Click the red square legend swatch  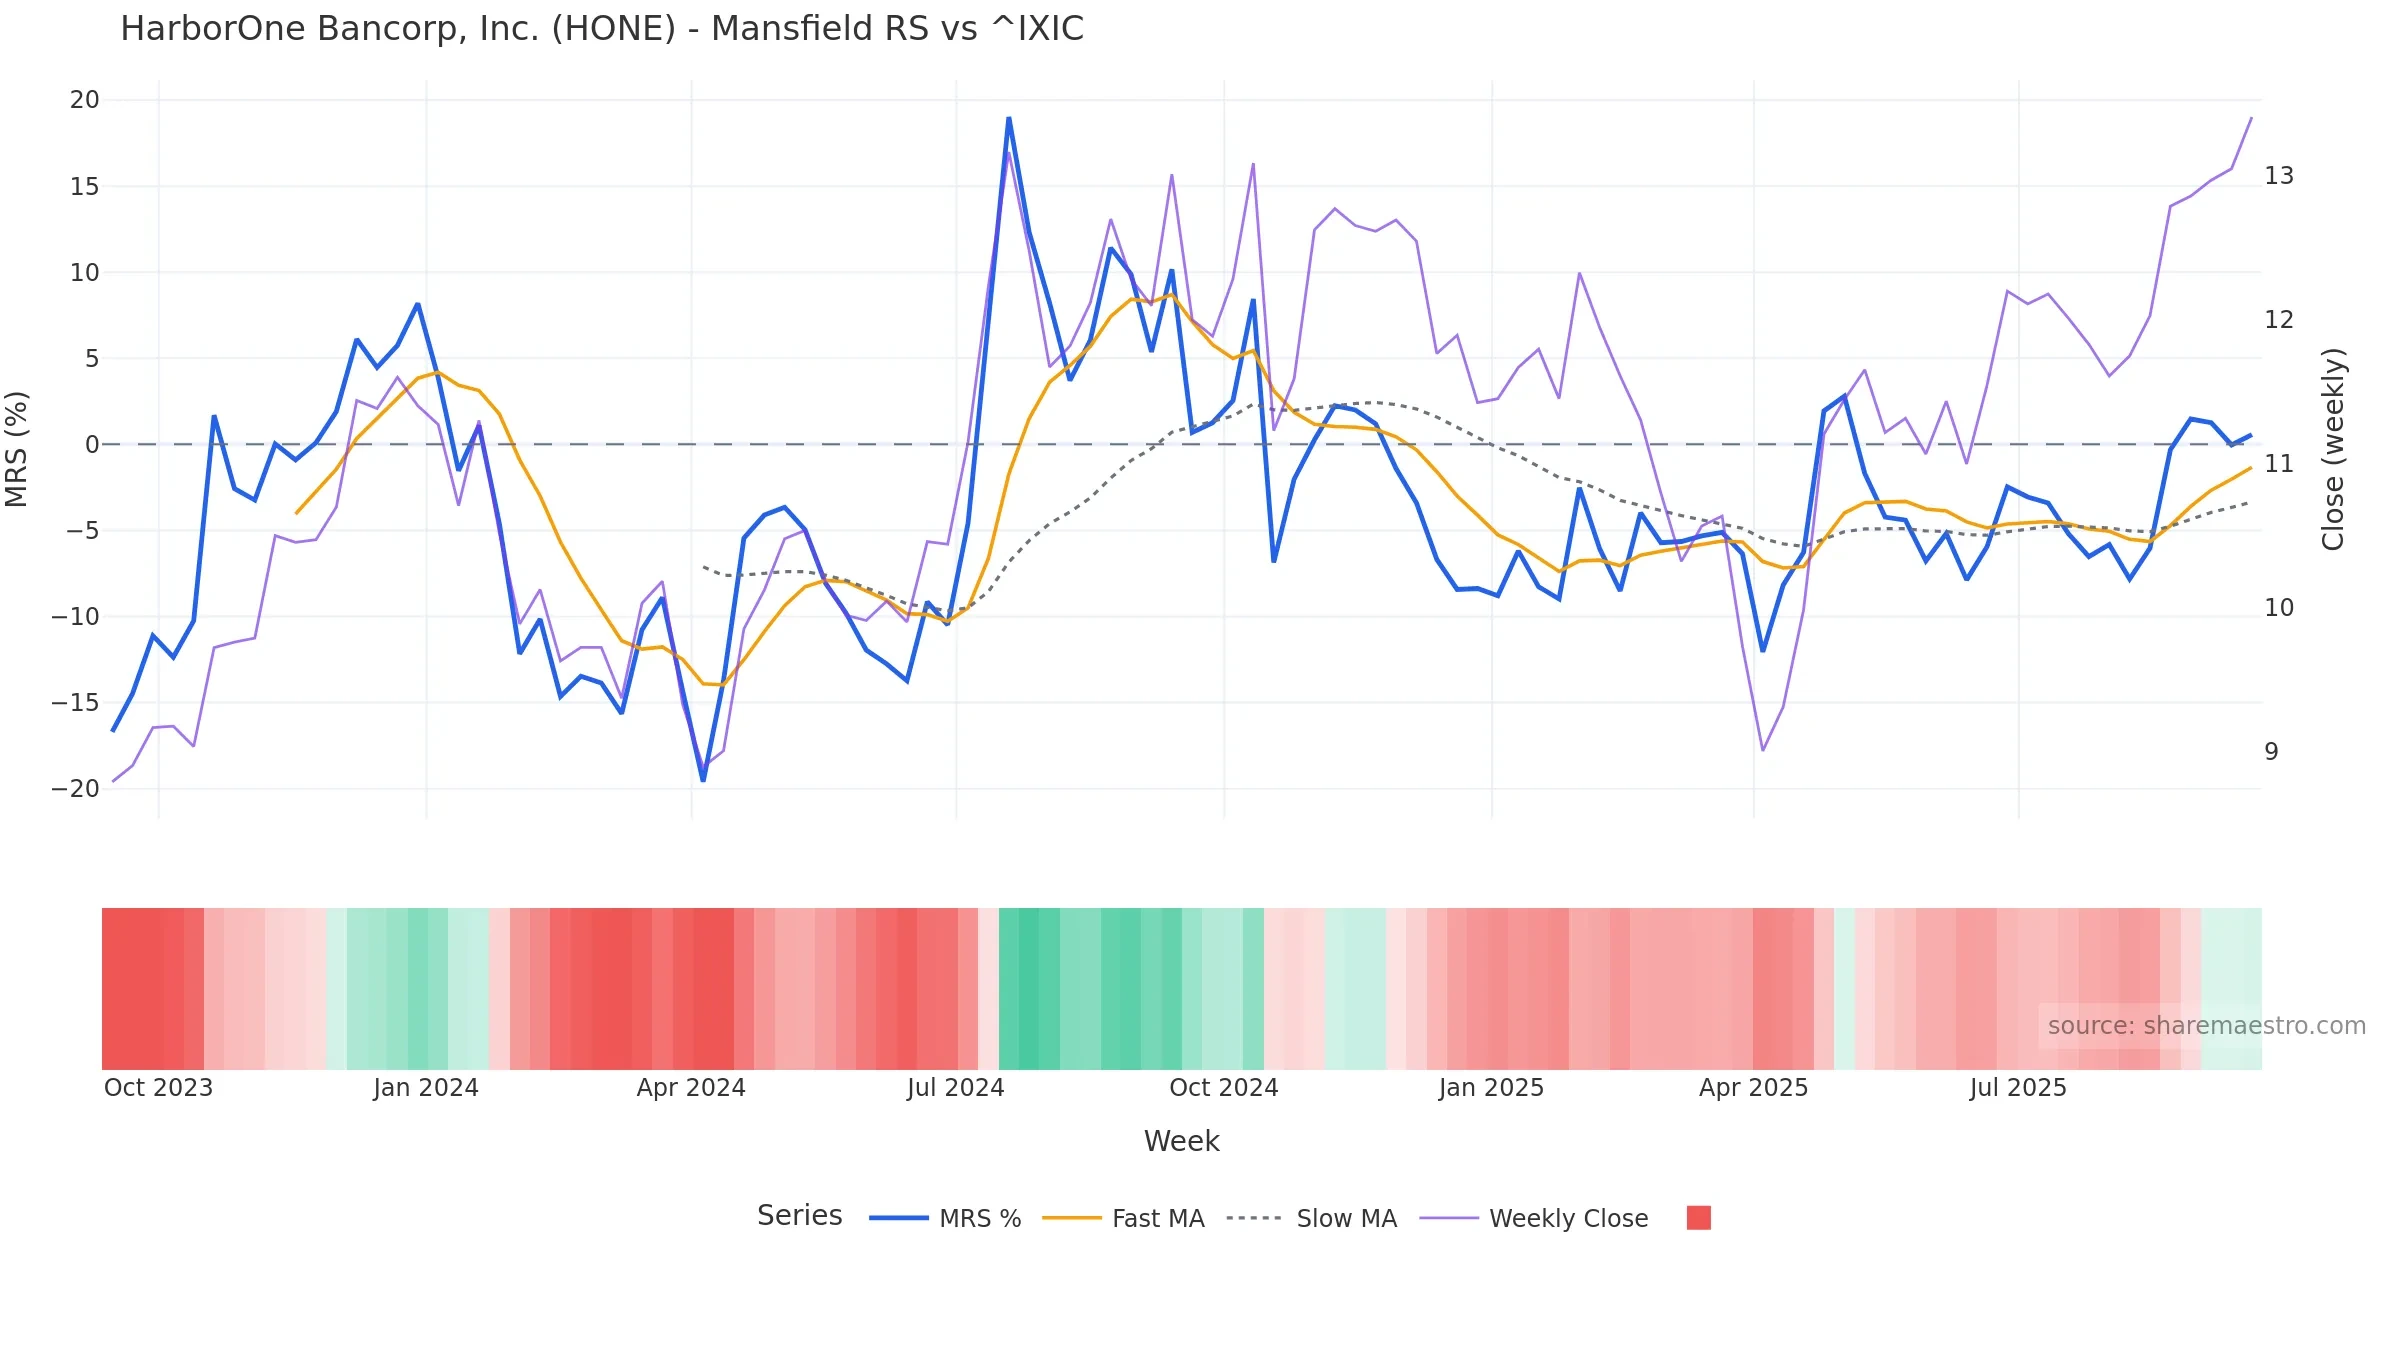(x=1698, y=1218)
